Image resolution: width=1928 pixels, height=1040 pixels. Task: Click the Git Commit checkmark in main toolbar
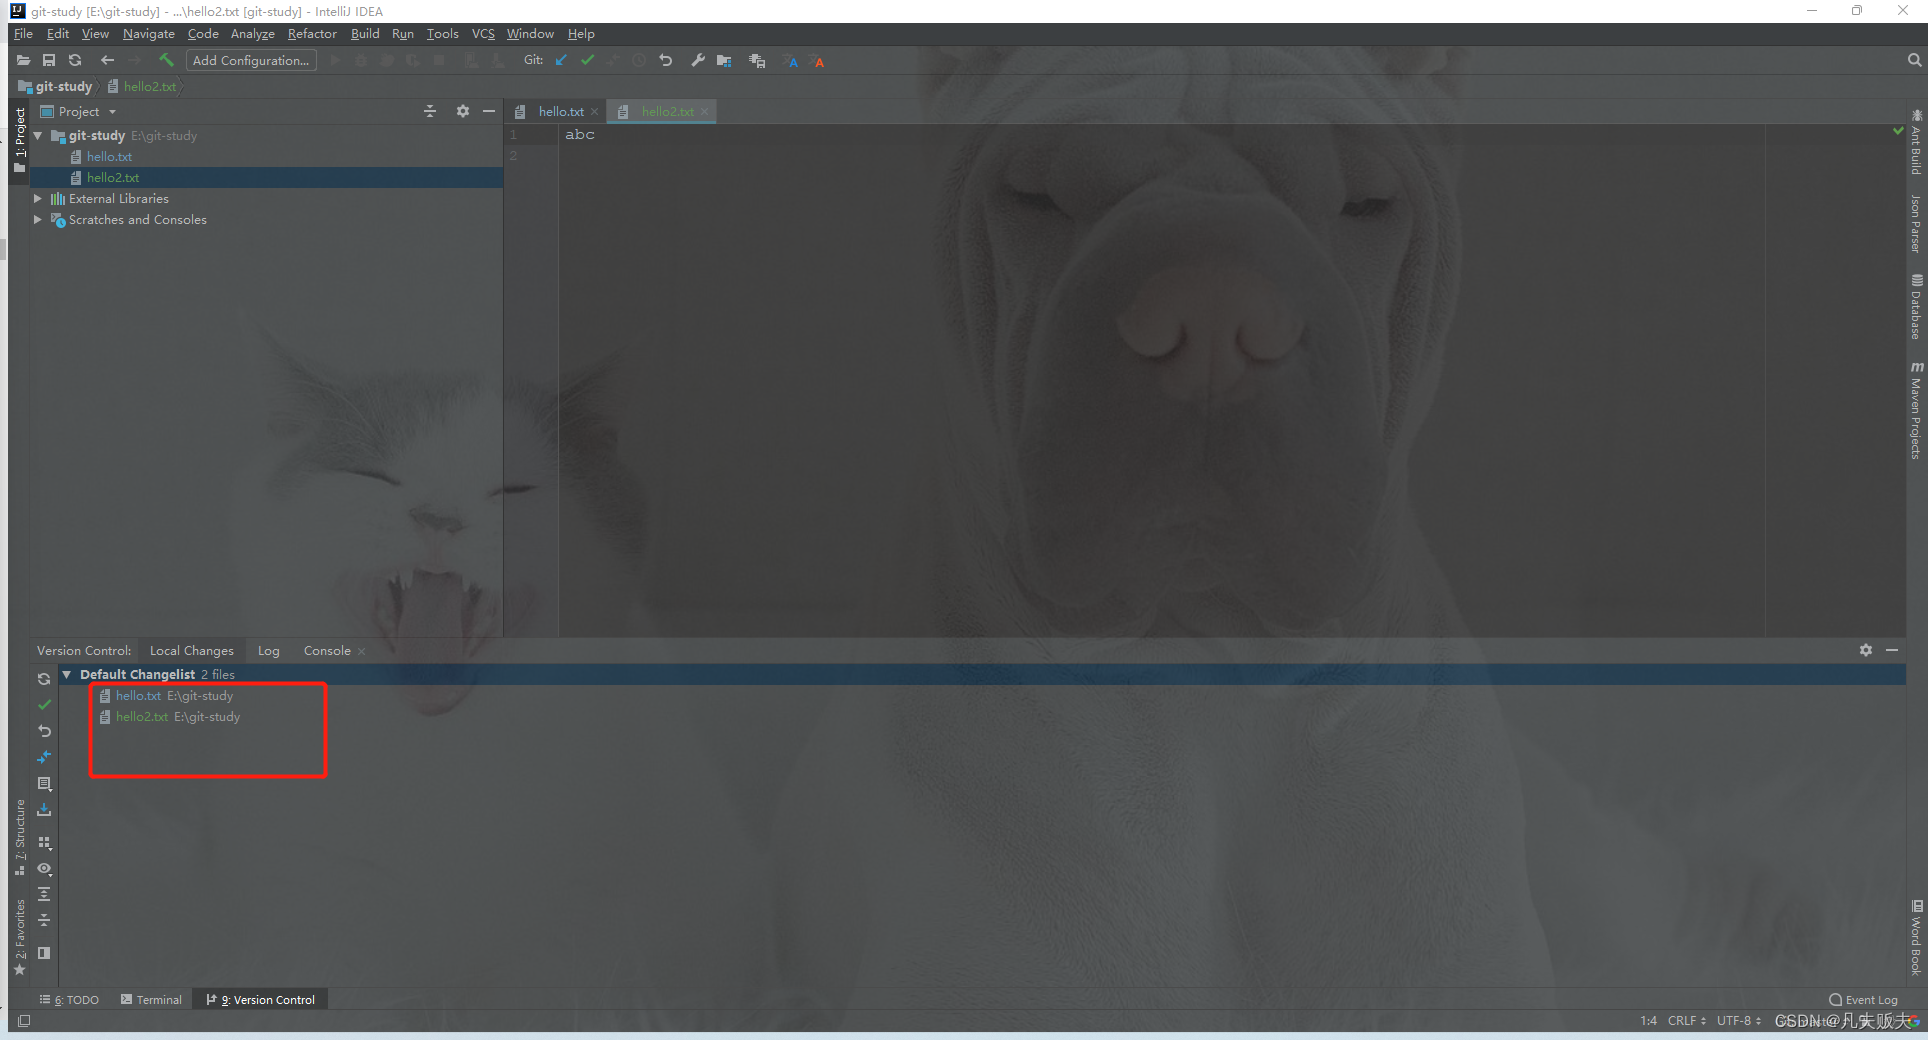tap(587, 61)
